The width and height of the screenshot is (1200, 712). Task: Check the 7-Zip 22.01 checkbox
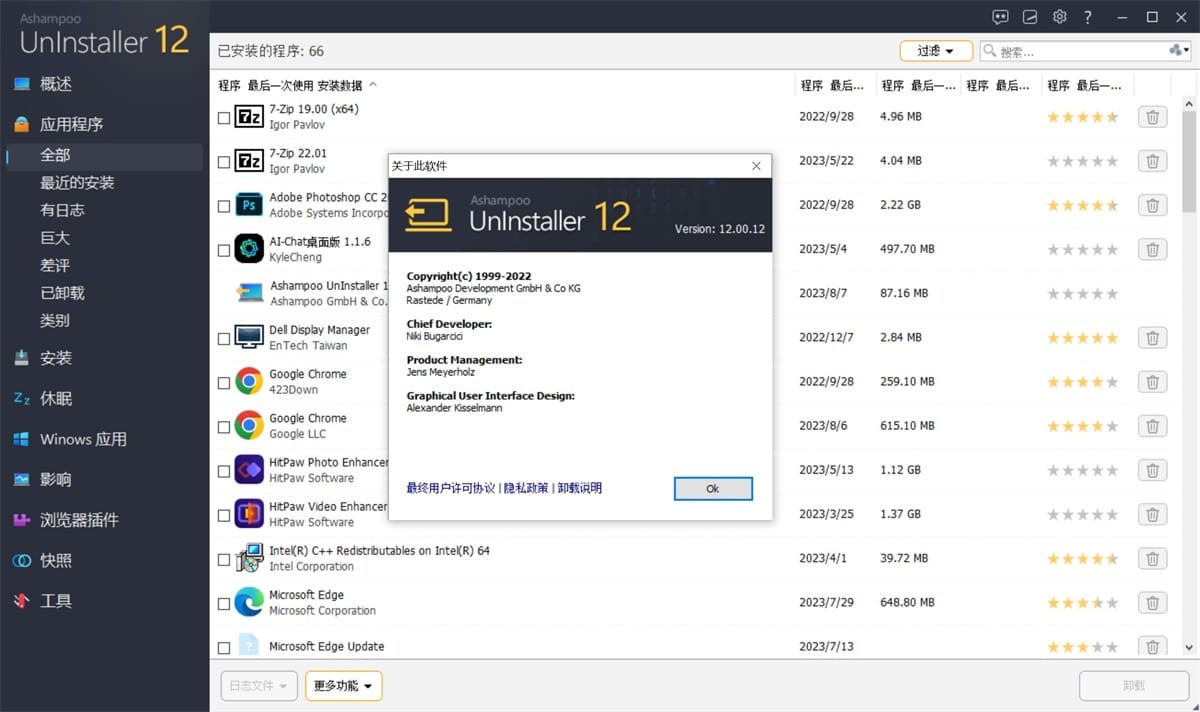[x=224, y=162]
